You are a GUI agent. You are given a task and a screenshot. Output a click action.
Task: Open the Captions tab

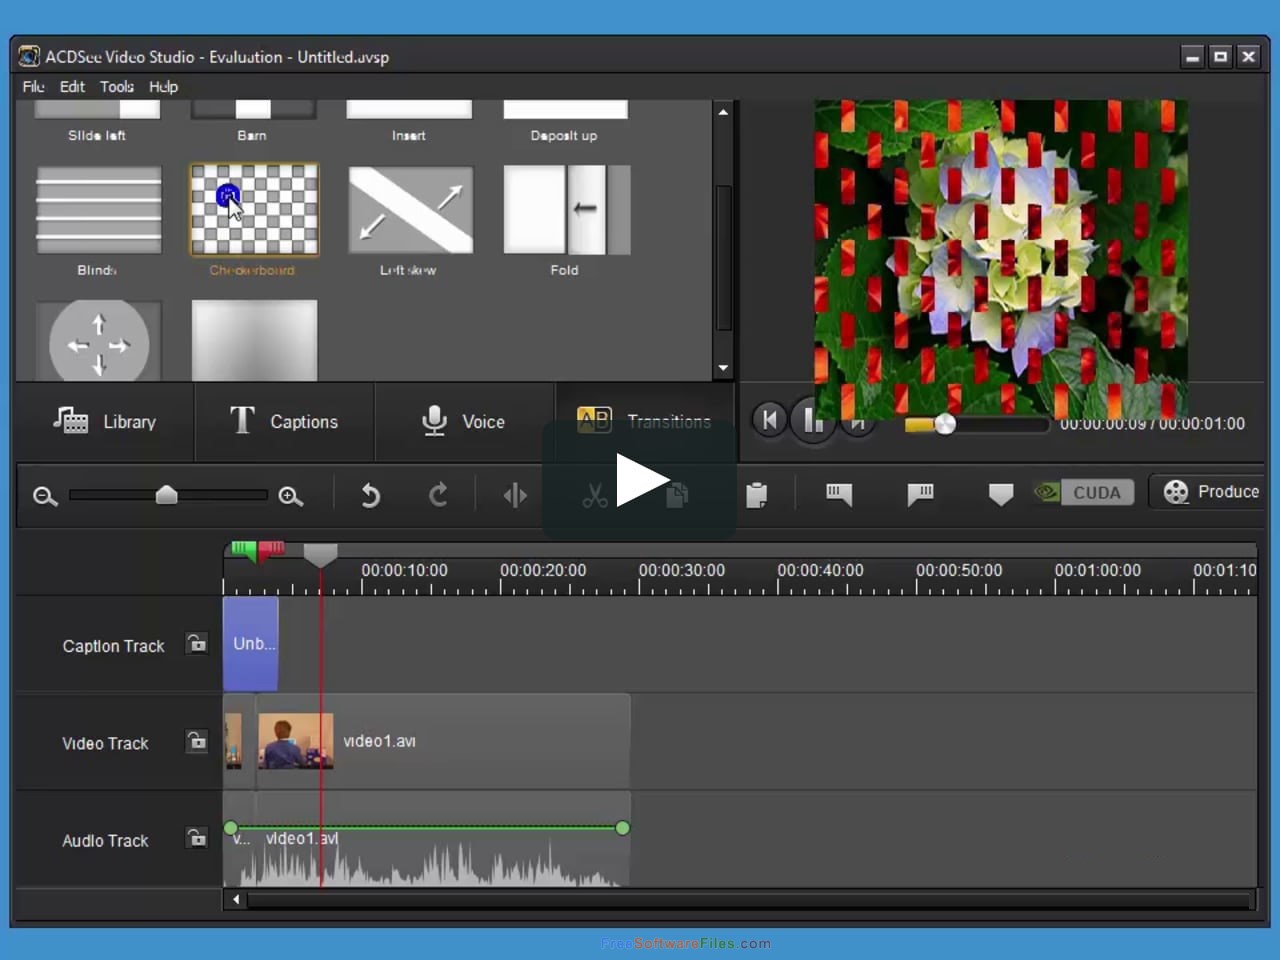point(284,422)
